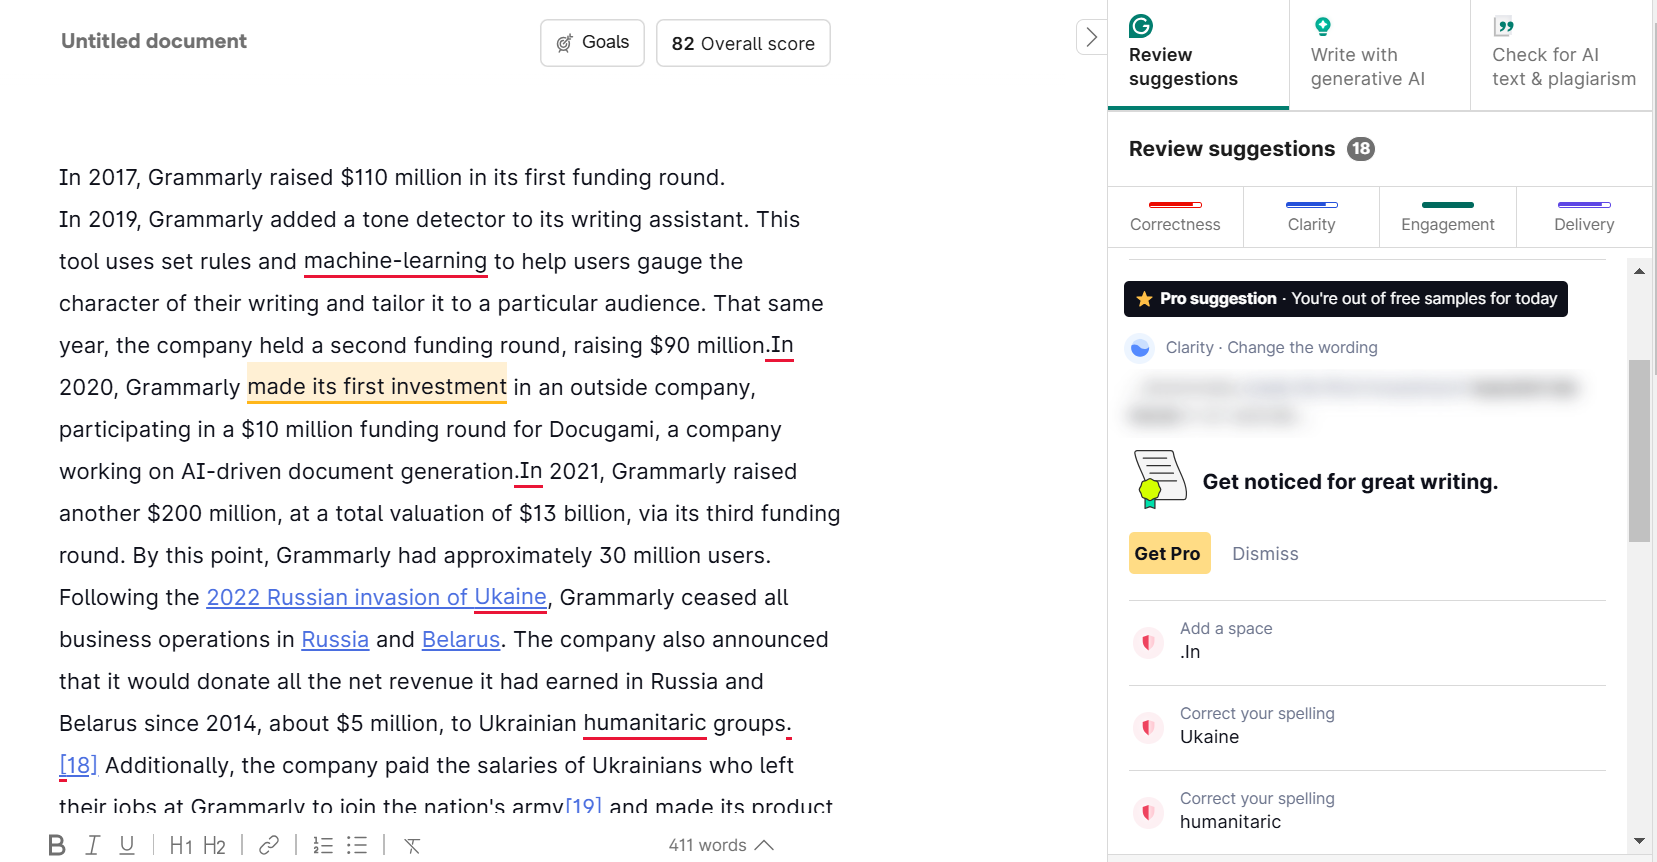Click the Get Pro button
This screenshot has height=862, width=1657.
pyautogui.click(x=1168, y=553)
